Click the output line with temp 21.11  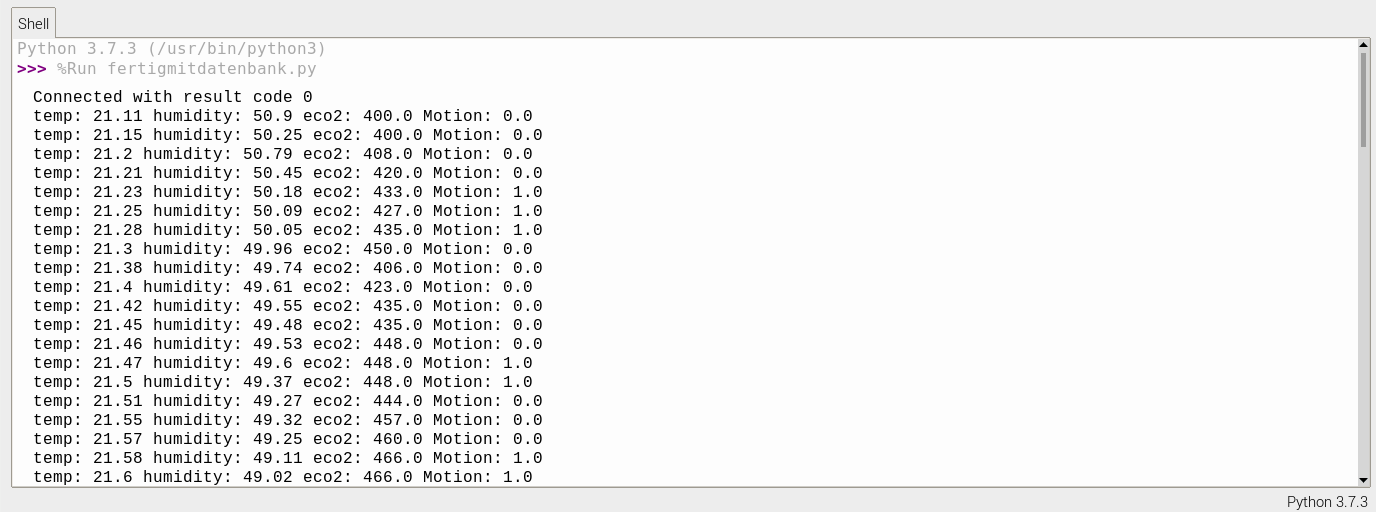coord(283,116)
